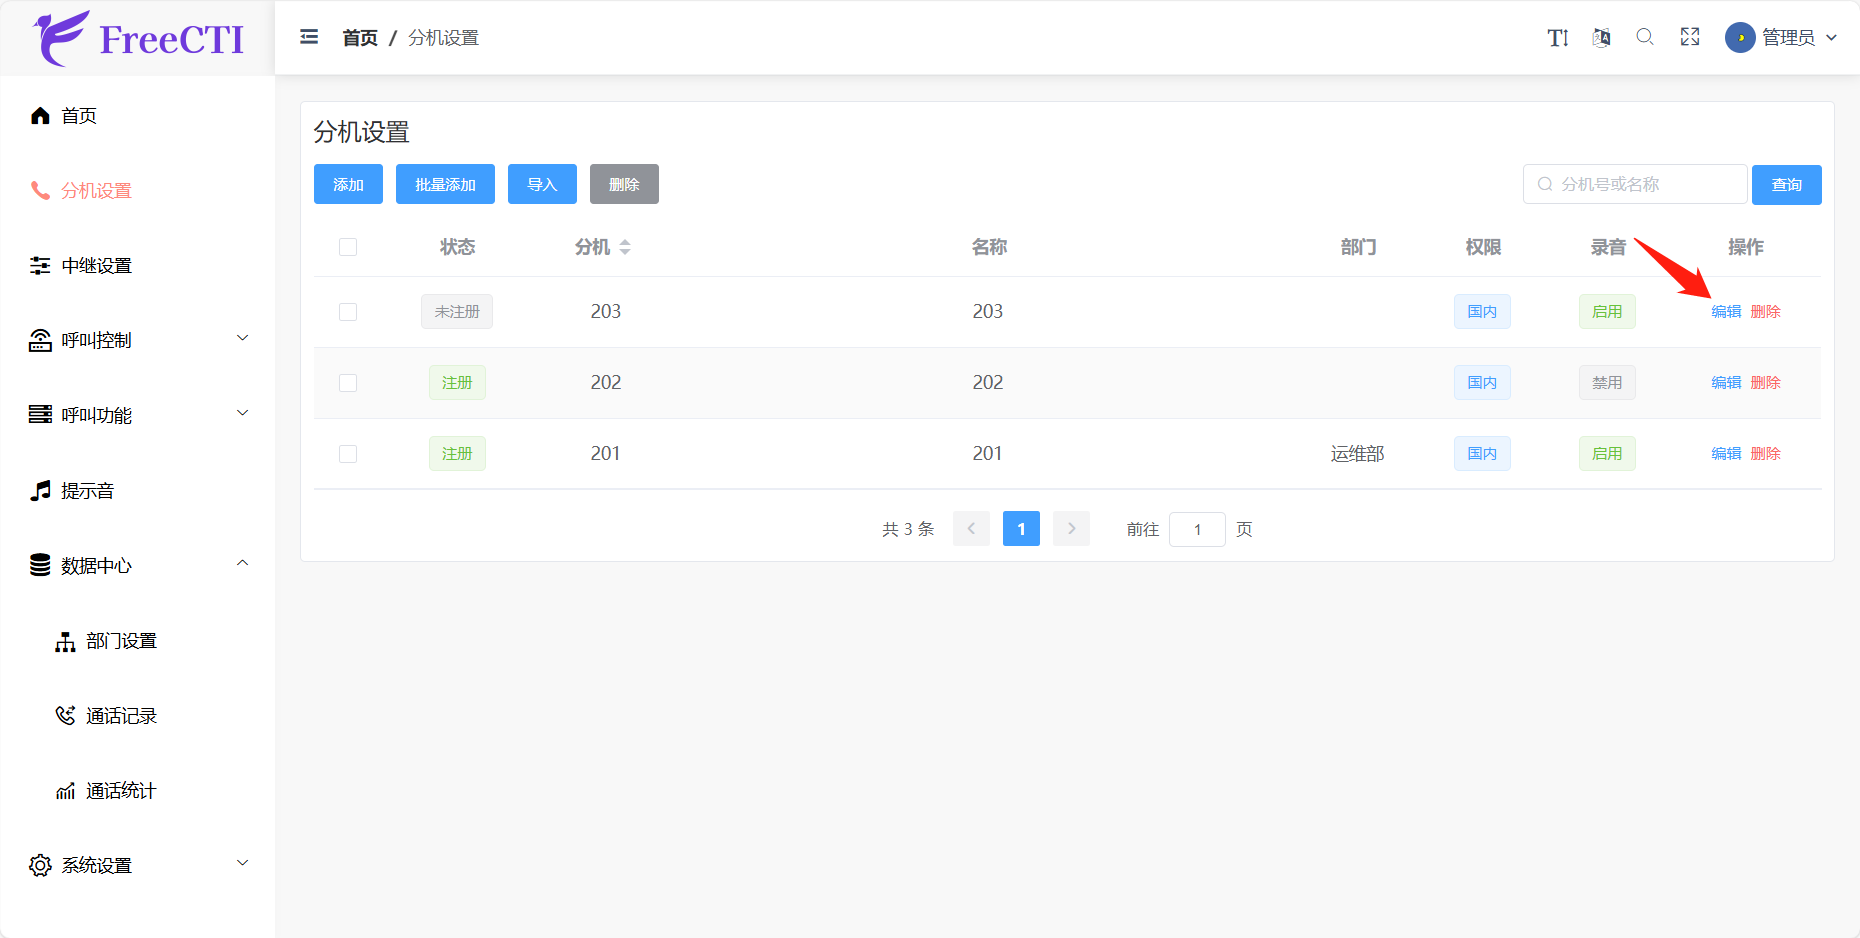Screen dimensions: 1860x938
Task: Click the FreeCTI logo
Action: (138, 38)
